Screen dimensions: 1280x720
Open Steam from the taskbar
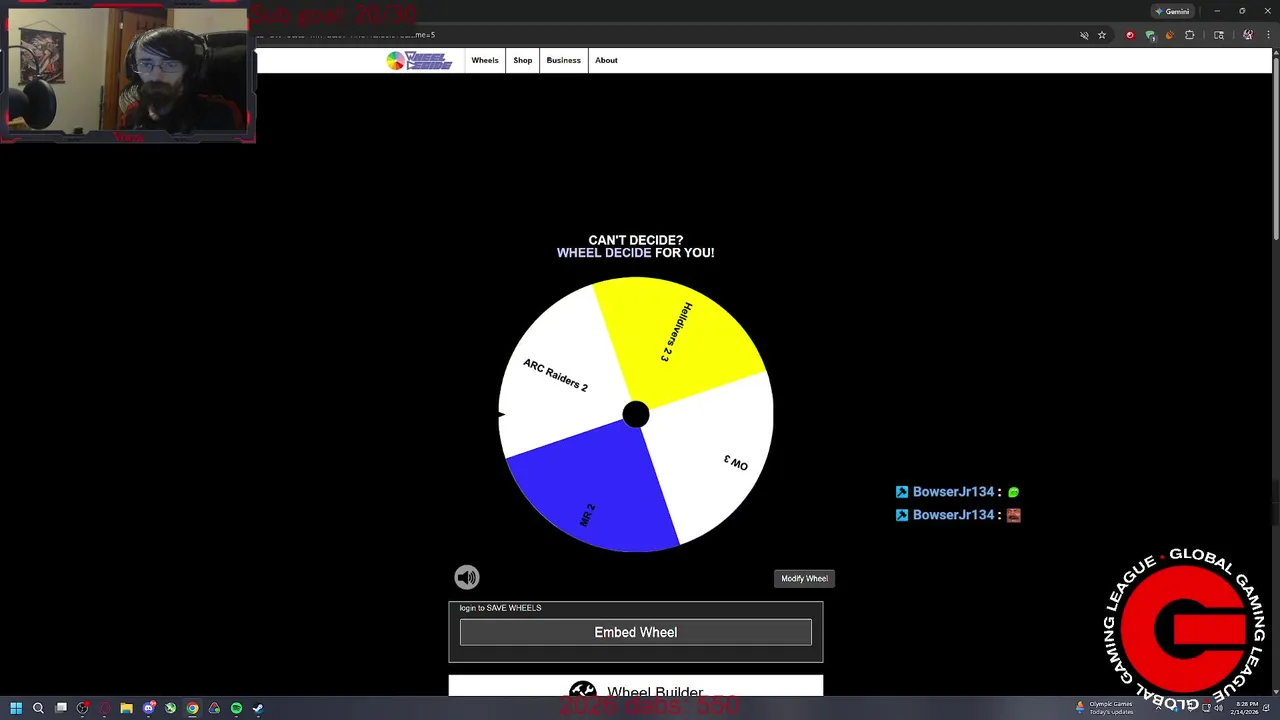point(258,708)
